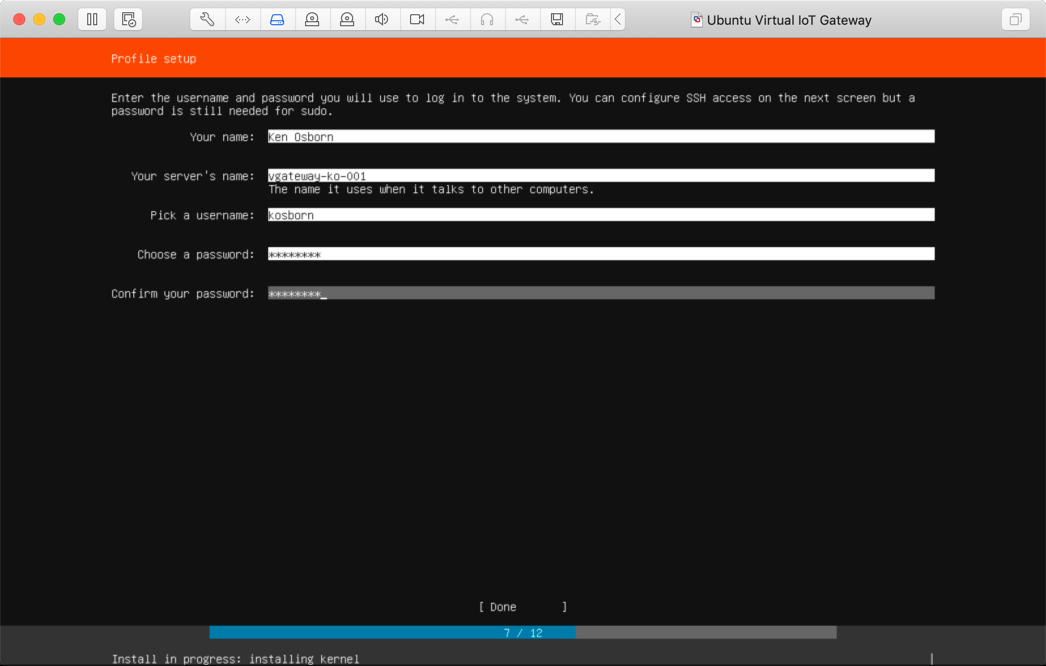Click the CD/DVD icon beside the sound icon

347,19
